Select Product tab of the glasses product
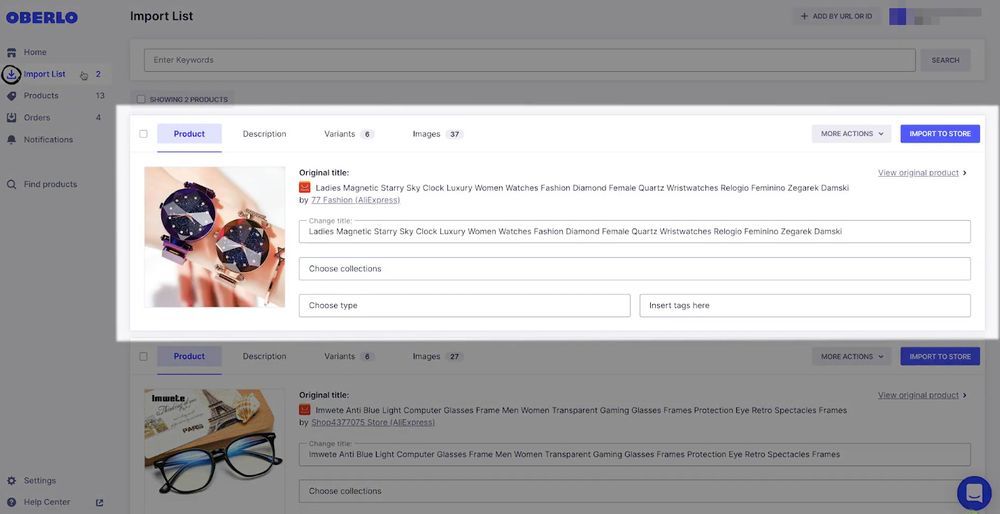 coord(189,356)
